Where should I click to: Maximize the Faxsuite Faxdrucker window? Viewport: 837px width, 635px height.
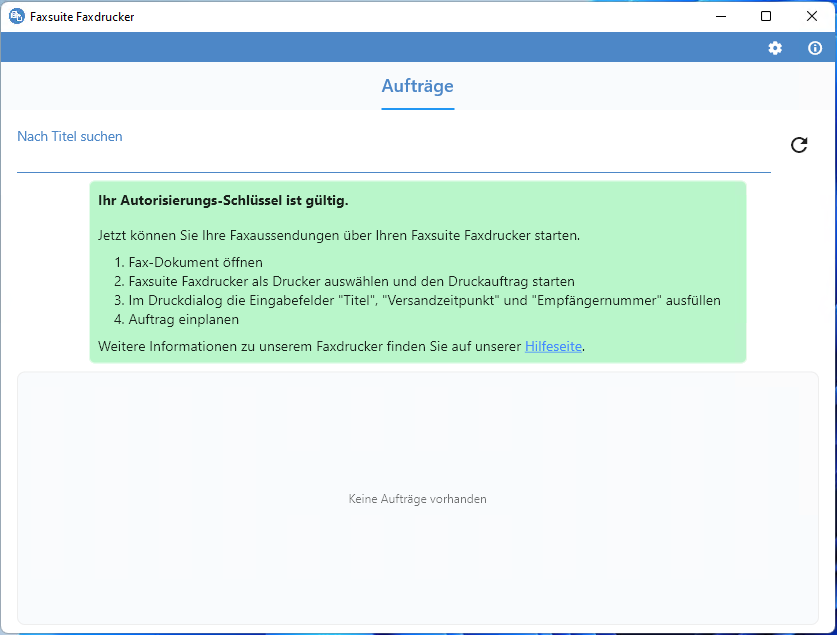pos(766,17)
